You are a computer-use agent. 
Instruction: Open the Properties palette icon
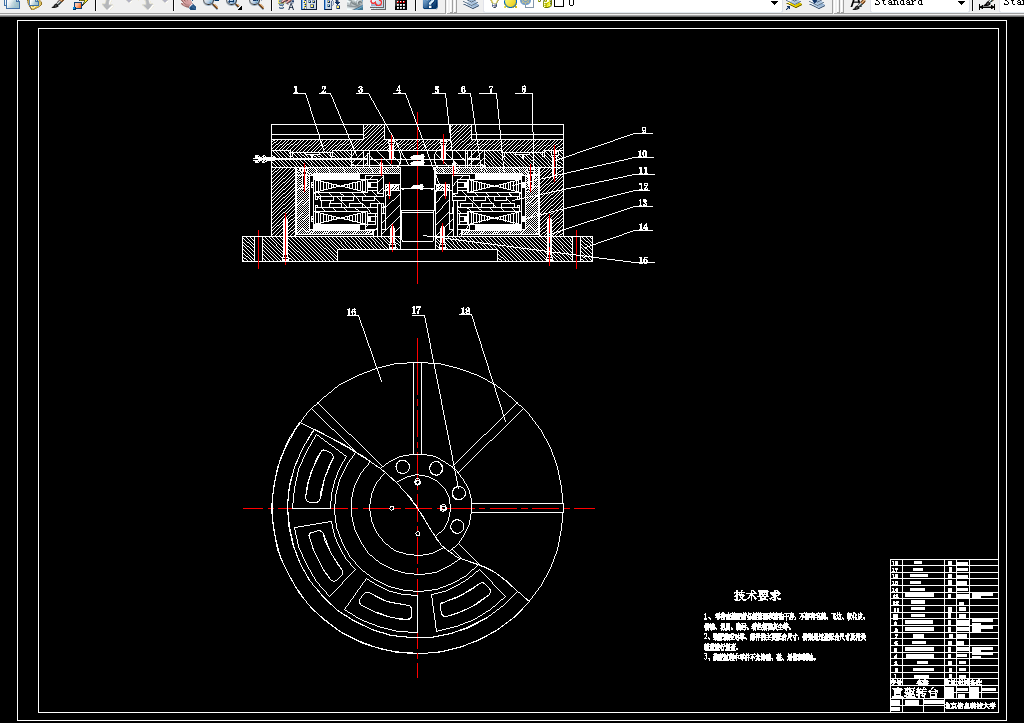286,4
